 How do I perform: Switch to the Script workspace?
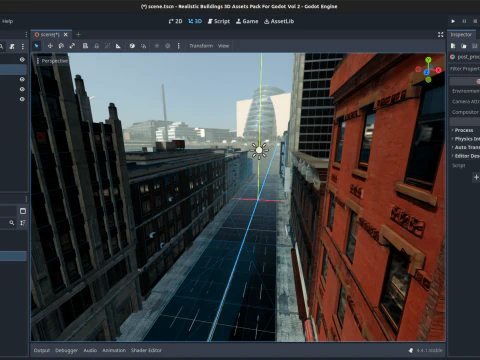[x=219, y=21]
